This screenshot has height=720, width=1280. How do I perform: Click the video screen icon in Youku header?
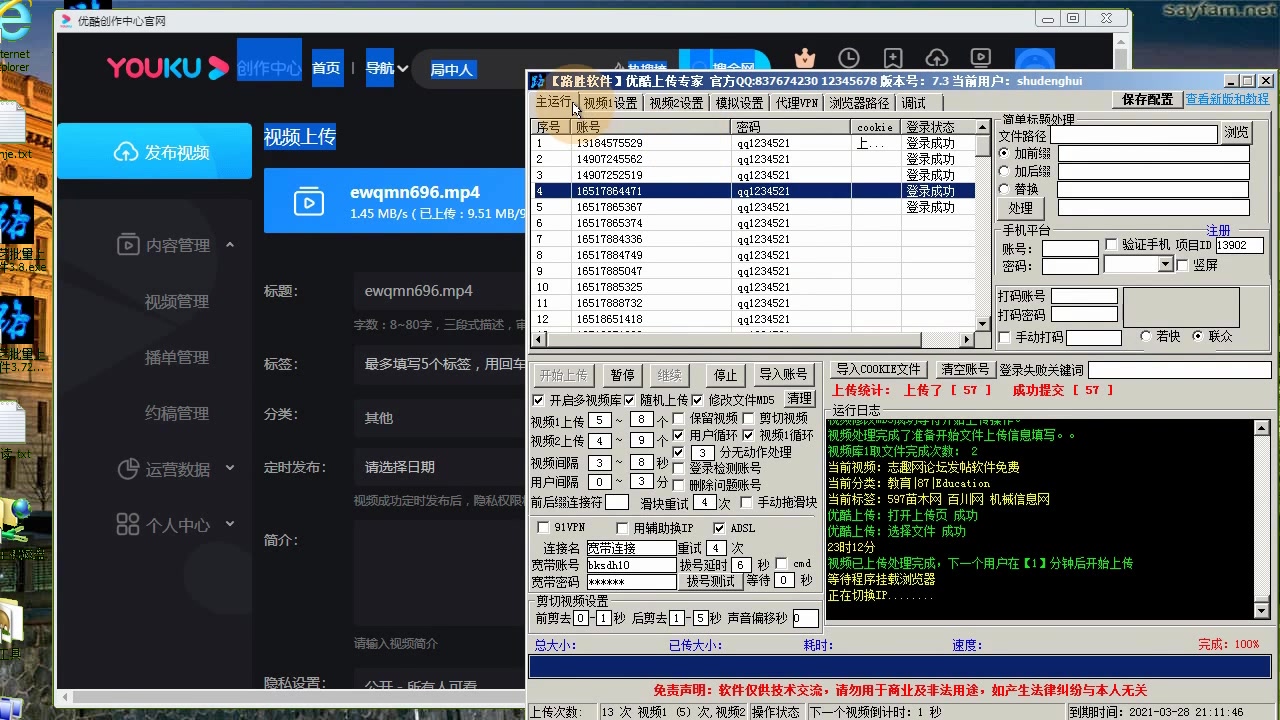click(x=981, y=59)
